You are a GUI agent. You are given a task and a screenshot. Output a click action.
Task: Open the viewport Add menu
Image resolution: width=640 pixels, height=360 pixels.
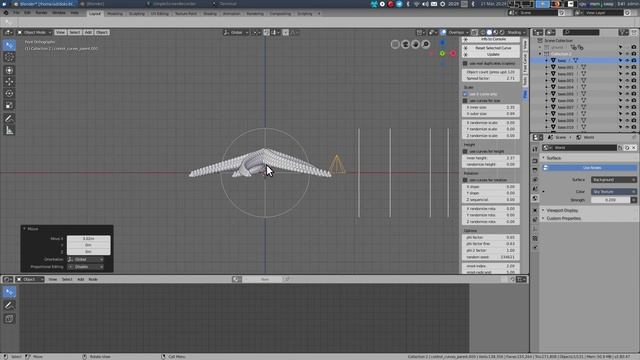(x=88, y=32)
